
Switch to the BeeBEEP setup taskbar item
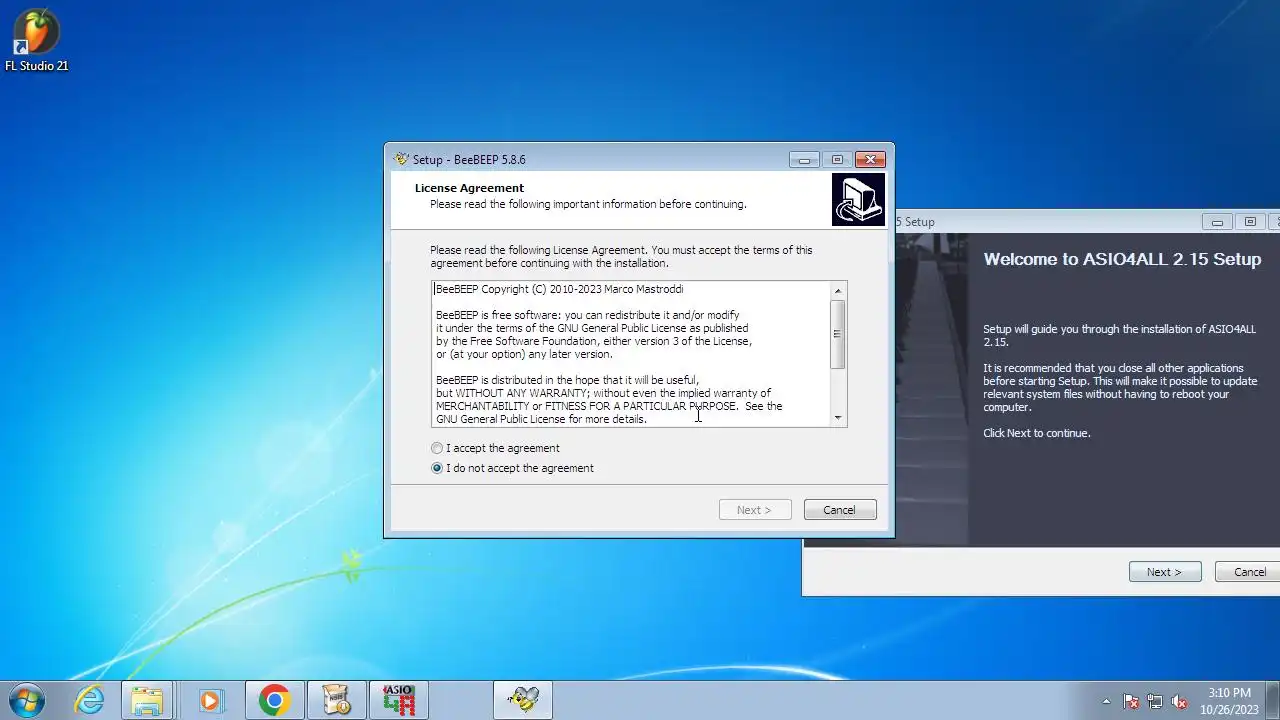tap(523, 701)
